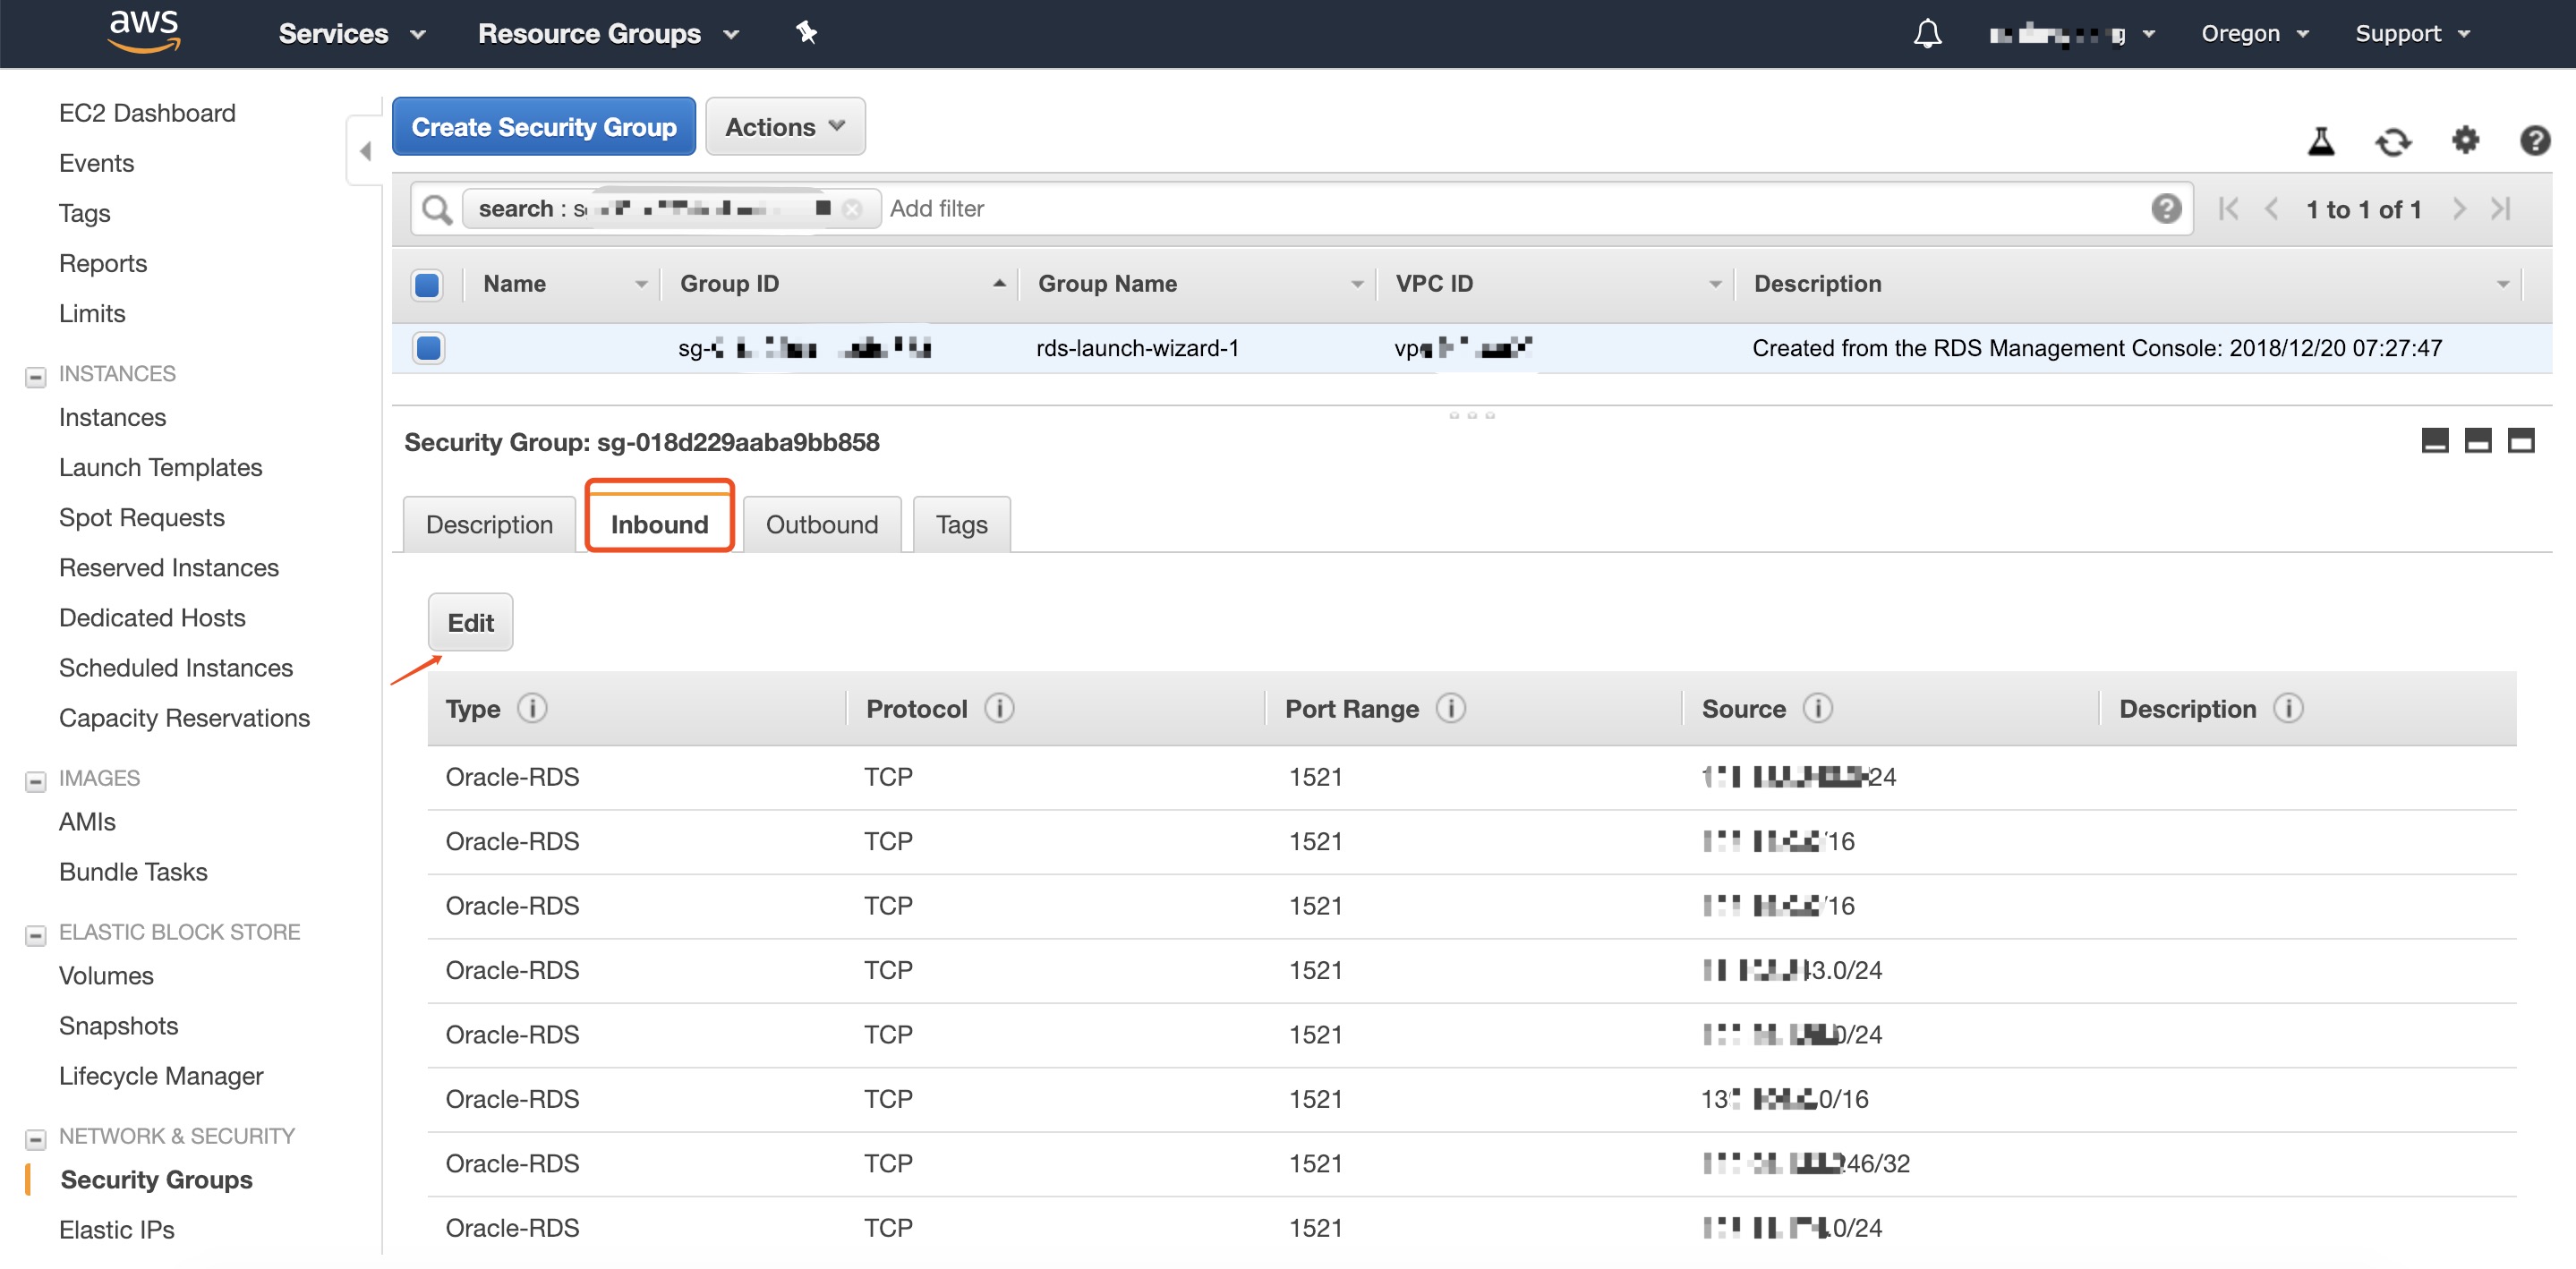Click the Edit inbound rules button

pyautogui.click(x=470, y=622)
